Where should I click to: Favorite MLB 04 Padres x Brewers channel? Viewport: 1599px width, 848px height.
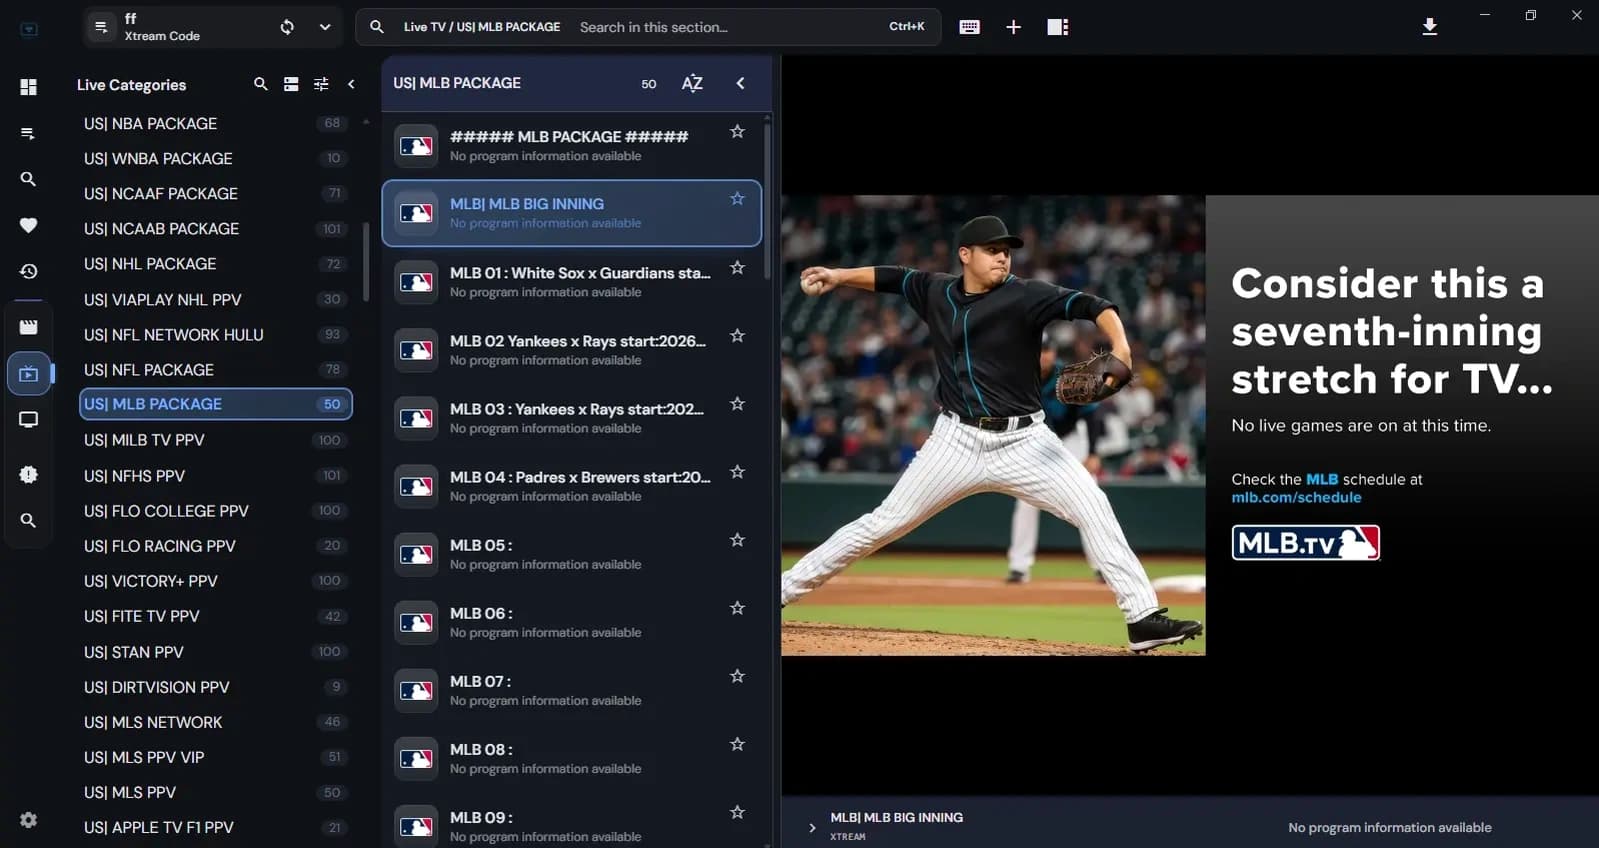(x=737, y=471)
